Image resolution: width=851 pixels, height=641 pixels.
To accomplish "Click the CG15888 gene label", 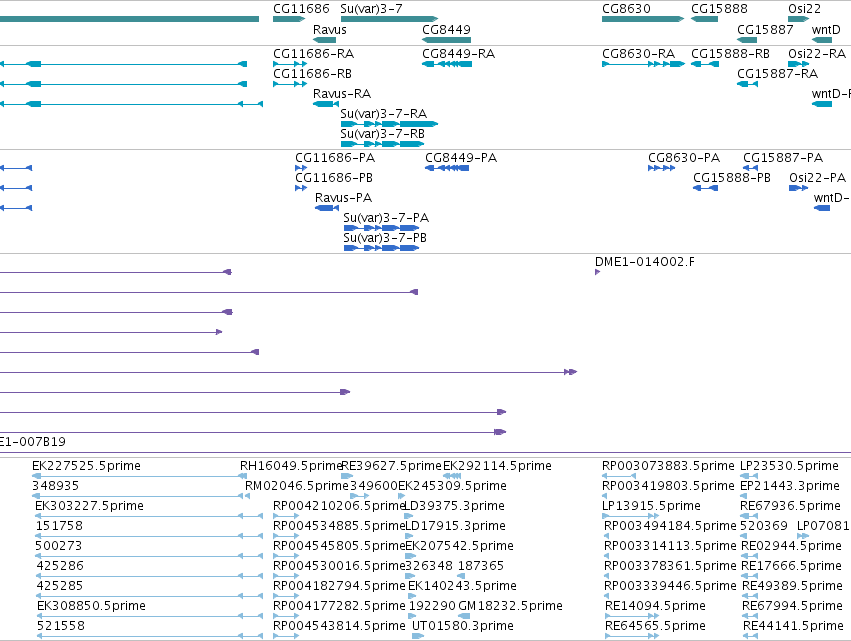I will (719, 9).
